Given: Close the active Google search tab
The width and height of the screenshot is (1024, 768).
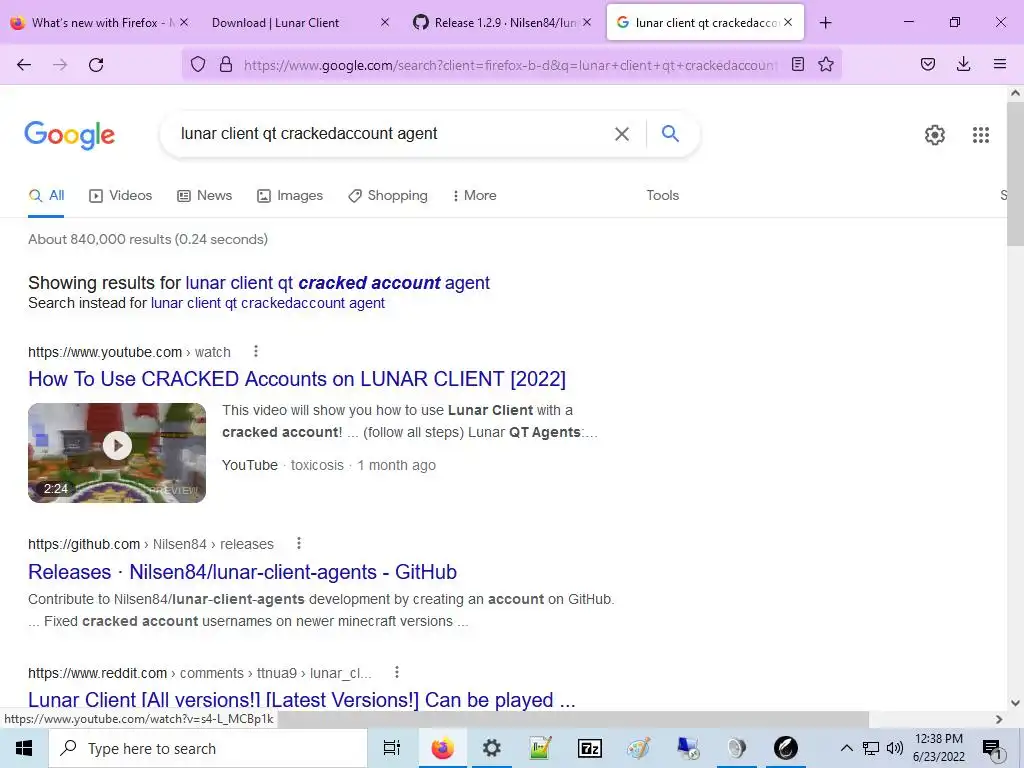Looking at the screenshot, I should tap(788, 22).
